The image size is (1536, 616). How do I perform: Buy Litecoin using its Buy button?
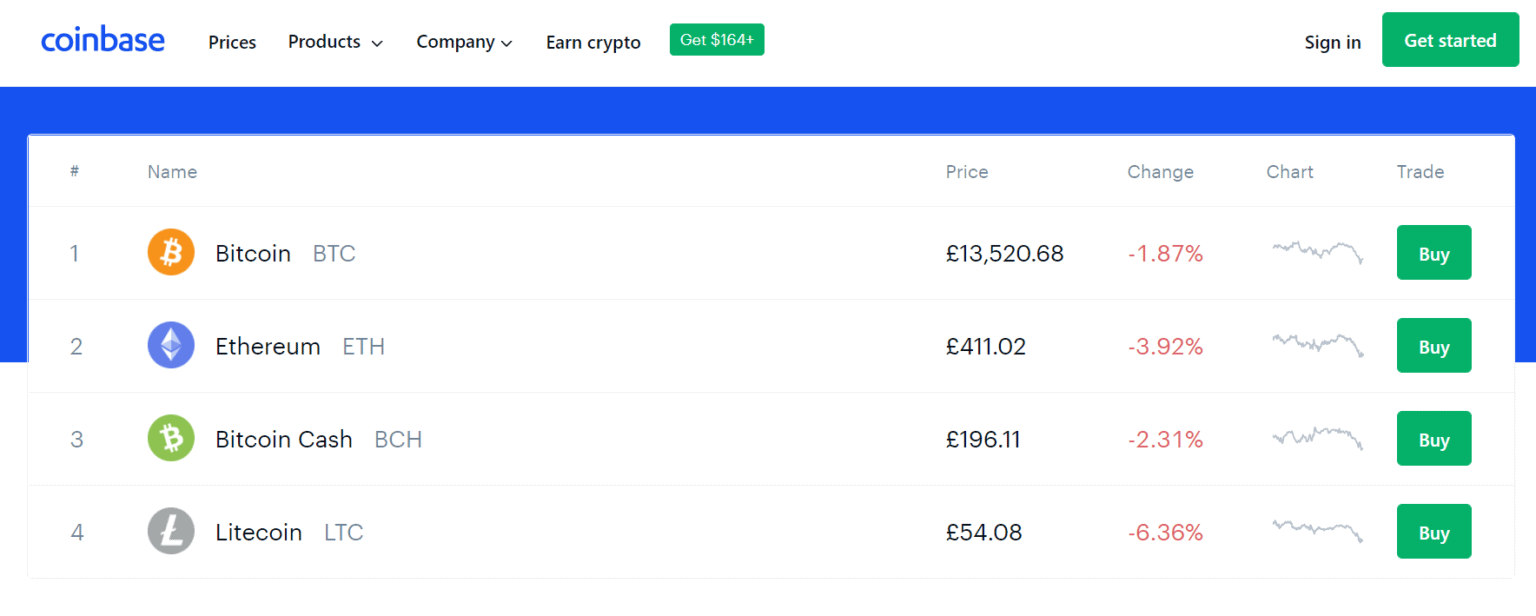click(1433, 531)
